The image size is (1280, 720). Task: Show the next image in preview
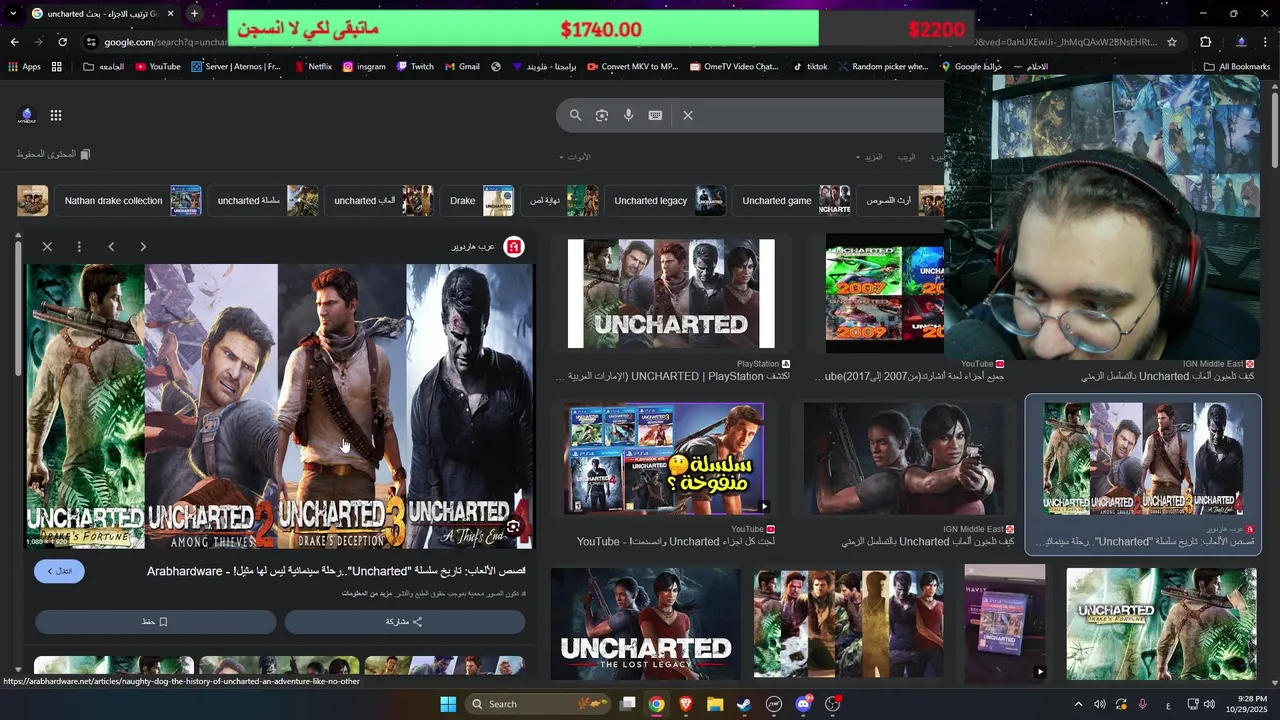(x=143, y=246)
